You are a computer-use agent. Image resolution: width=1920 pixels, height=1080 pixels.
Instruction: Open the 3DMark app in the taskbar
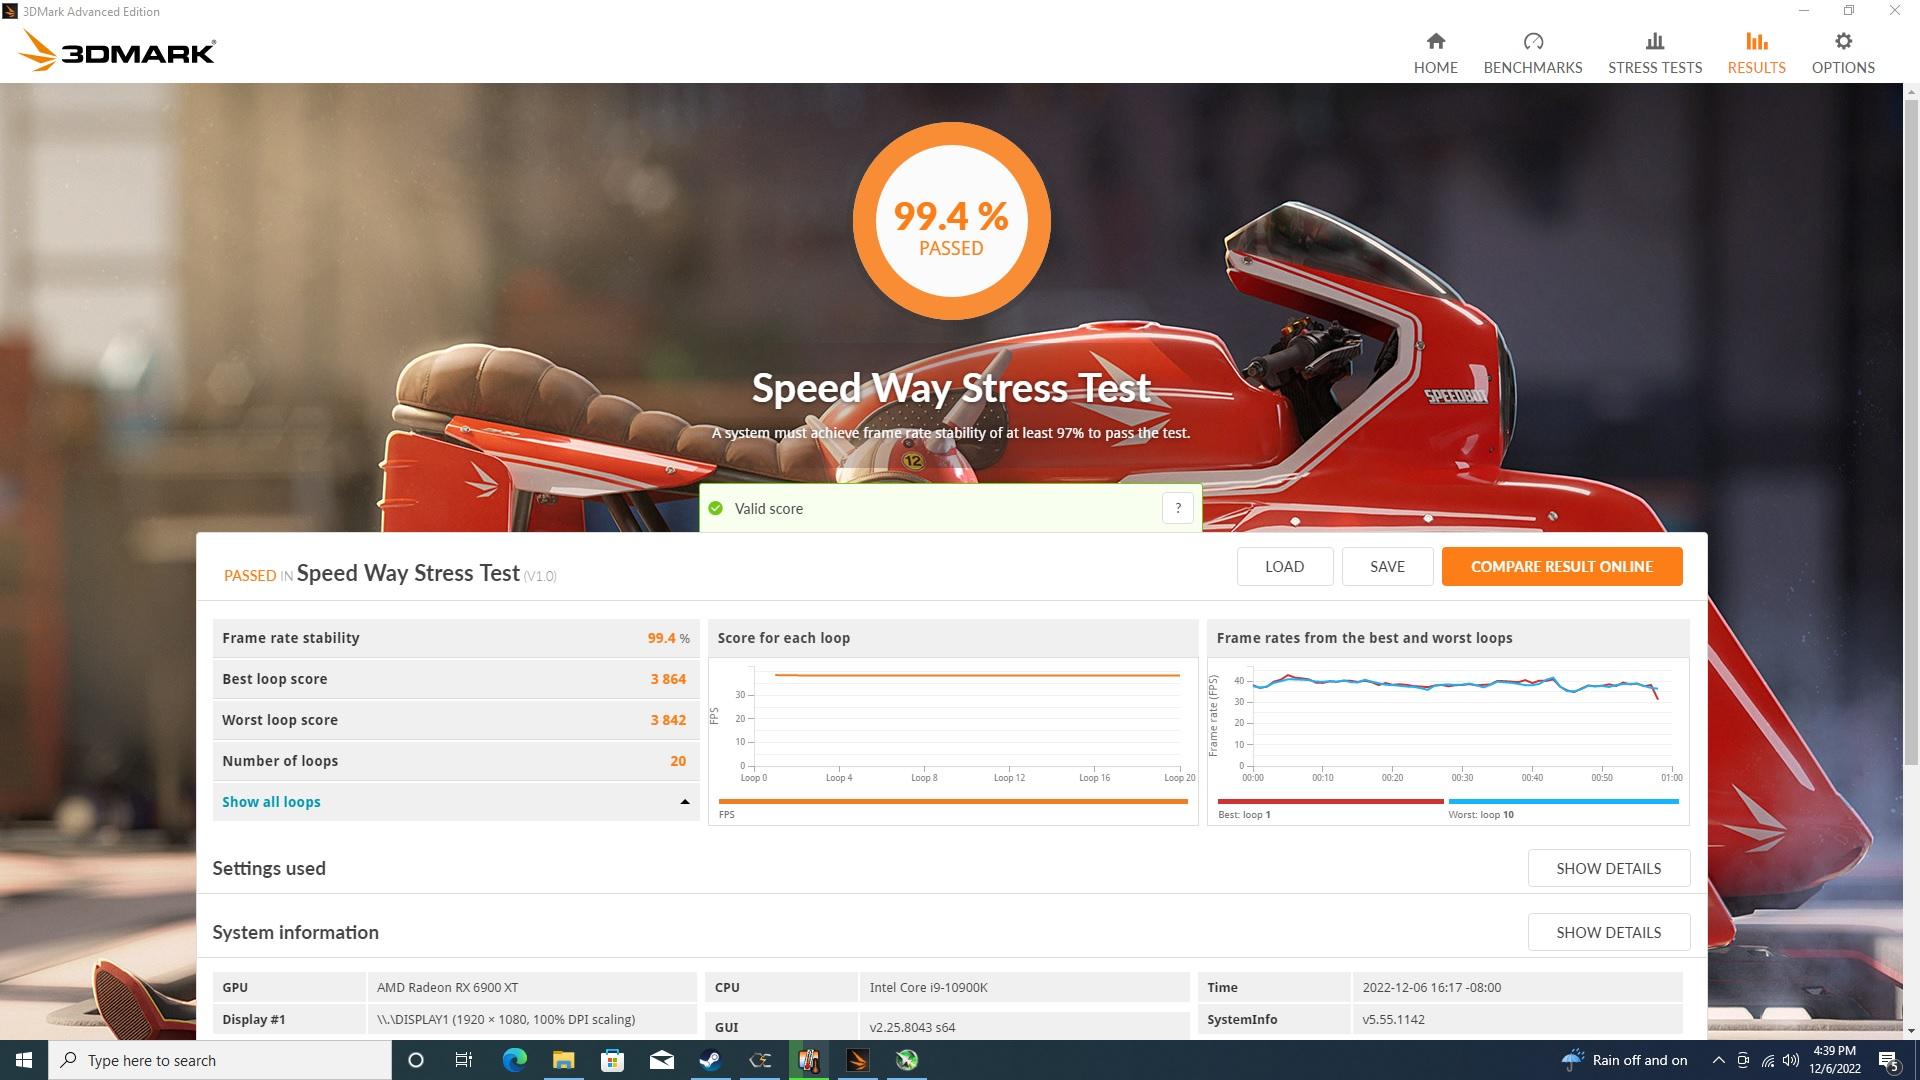(x=857, y=1060)
